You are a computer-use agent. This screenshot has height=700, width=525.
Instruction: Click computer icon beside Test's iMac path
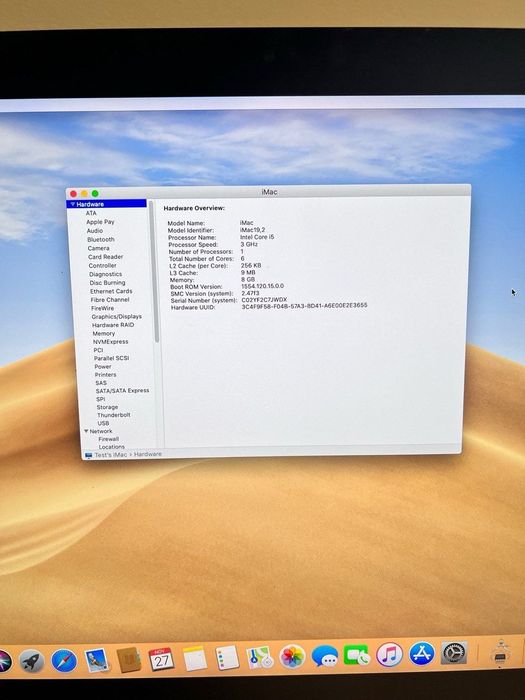tap(88, 455)
